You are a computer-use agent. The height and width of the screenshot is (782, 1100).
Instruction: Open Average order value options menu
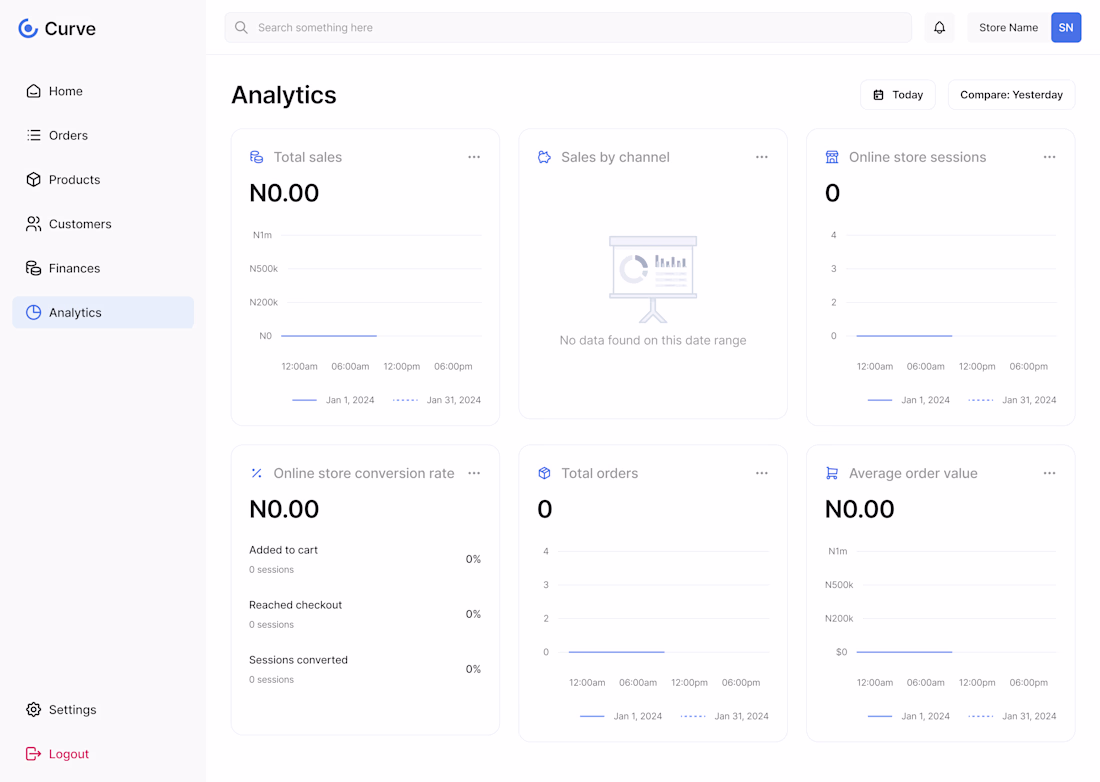[x=1049, y=473]
